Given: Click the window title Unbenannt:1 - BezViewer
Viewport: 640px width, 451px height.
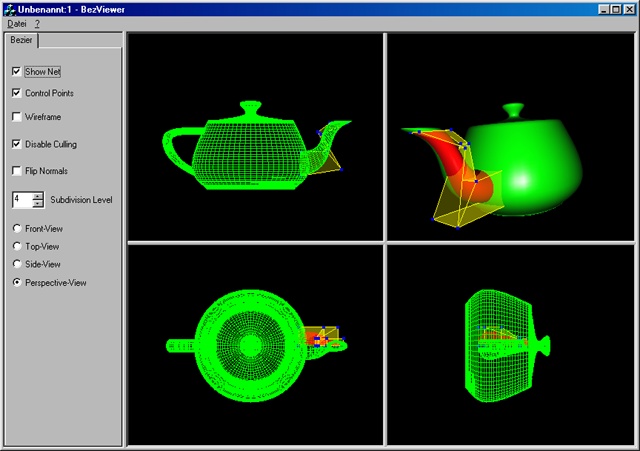Looking at the screenshot, I should (x=71, y=9).
